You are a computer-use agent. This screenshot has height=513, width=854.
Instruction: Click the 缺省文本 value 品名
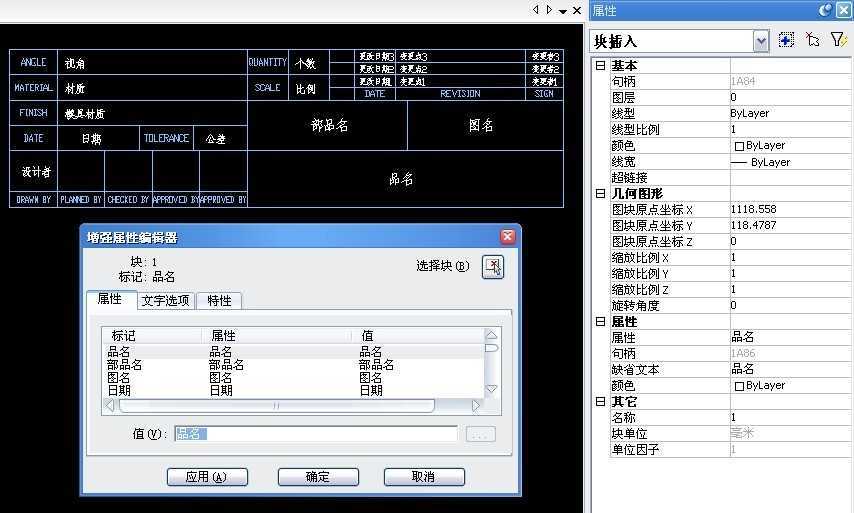pyautogui.click(x=790, y=369)
